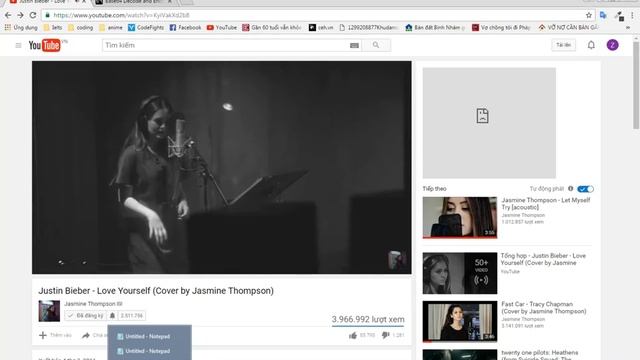The width and height of the screenshot is (640, 360).
Task: Click the autoplay info icon
Action: click(x=571, y=189)
